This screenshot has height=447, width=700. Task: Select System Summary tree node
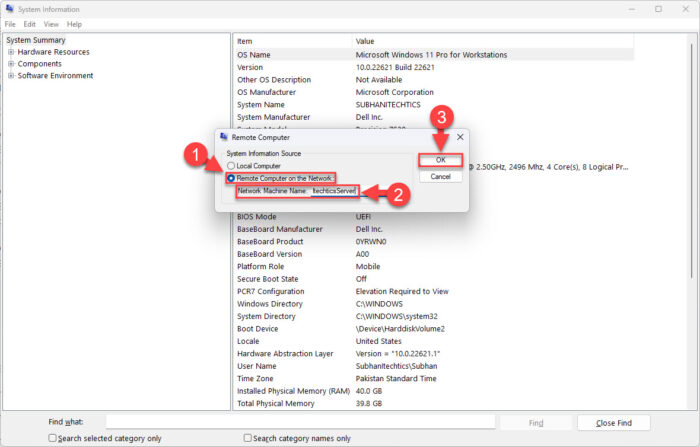pyautogui.click(x=36, y=40)
